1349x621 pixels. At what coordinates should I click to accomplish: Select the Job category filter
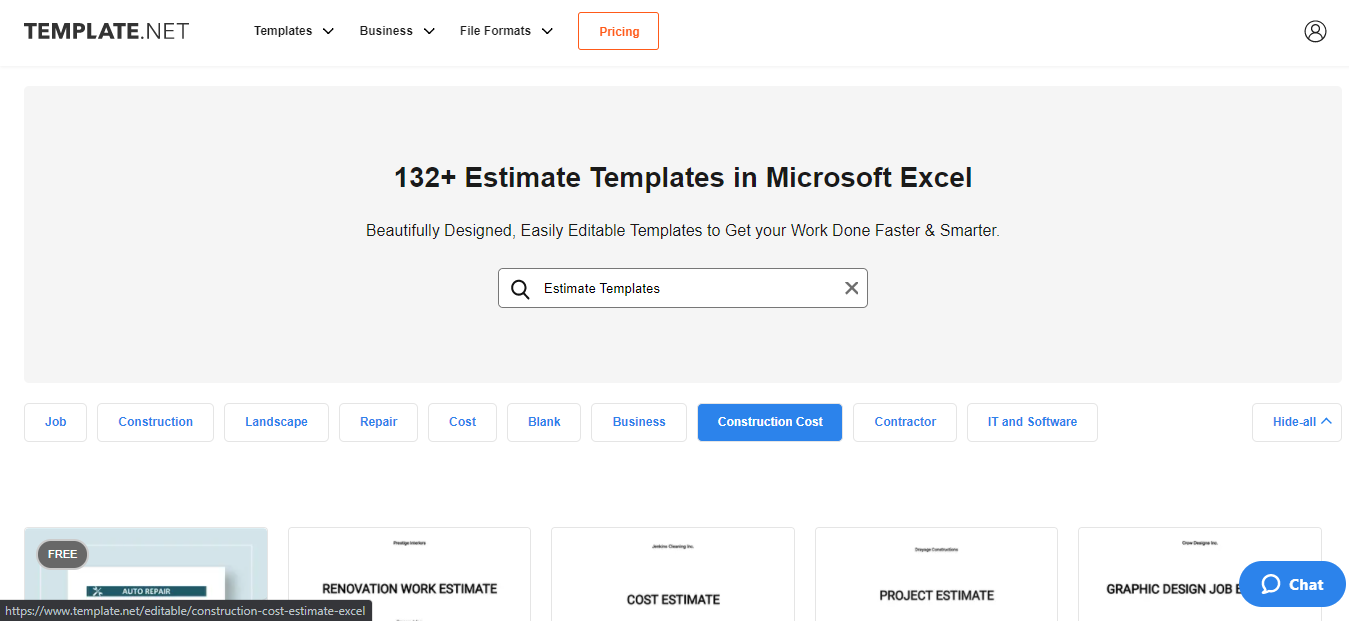pyautogui.click(x=56, y=422)
